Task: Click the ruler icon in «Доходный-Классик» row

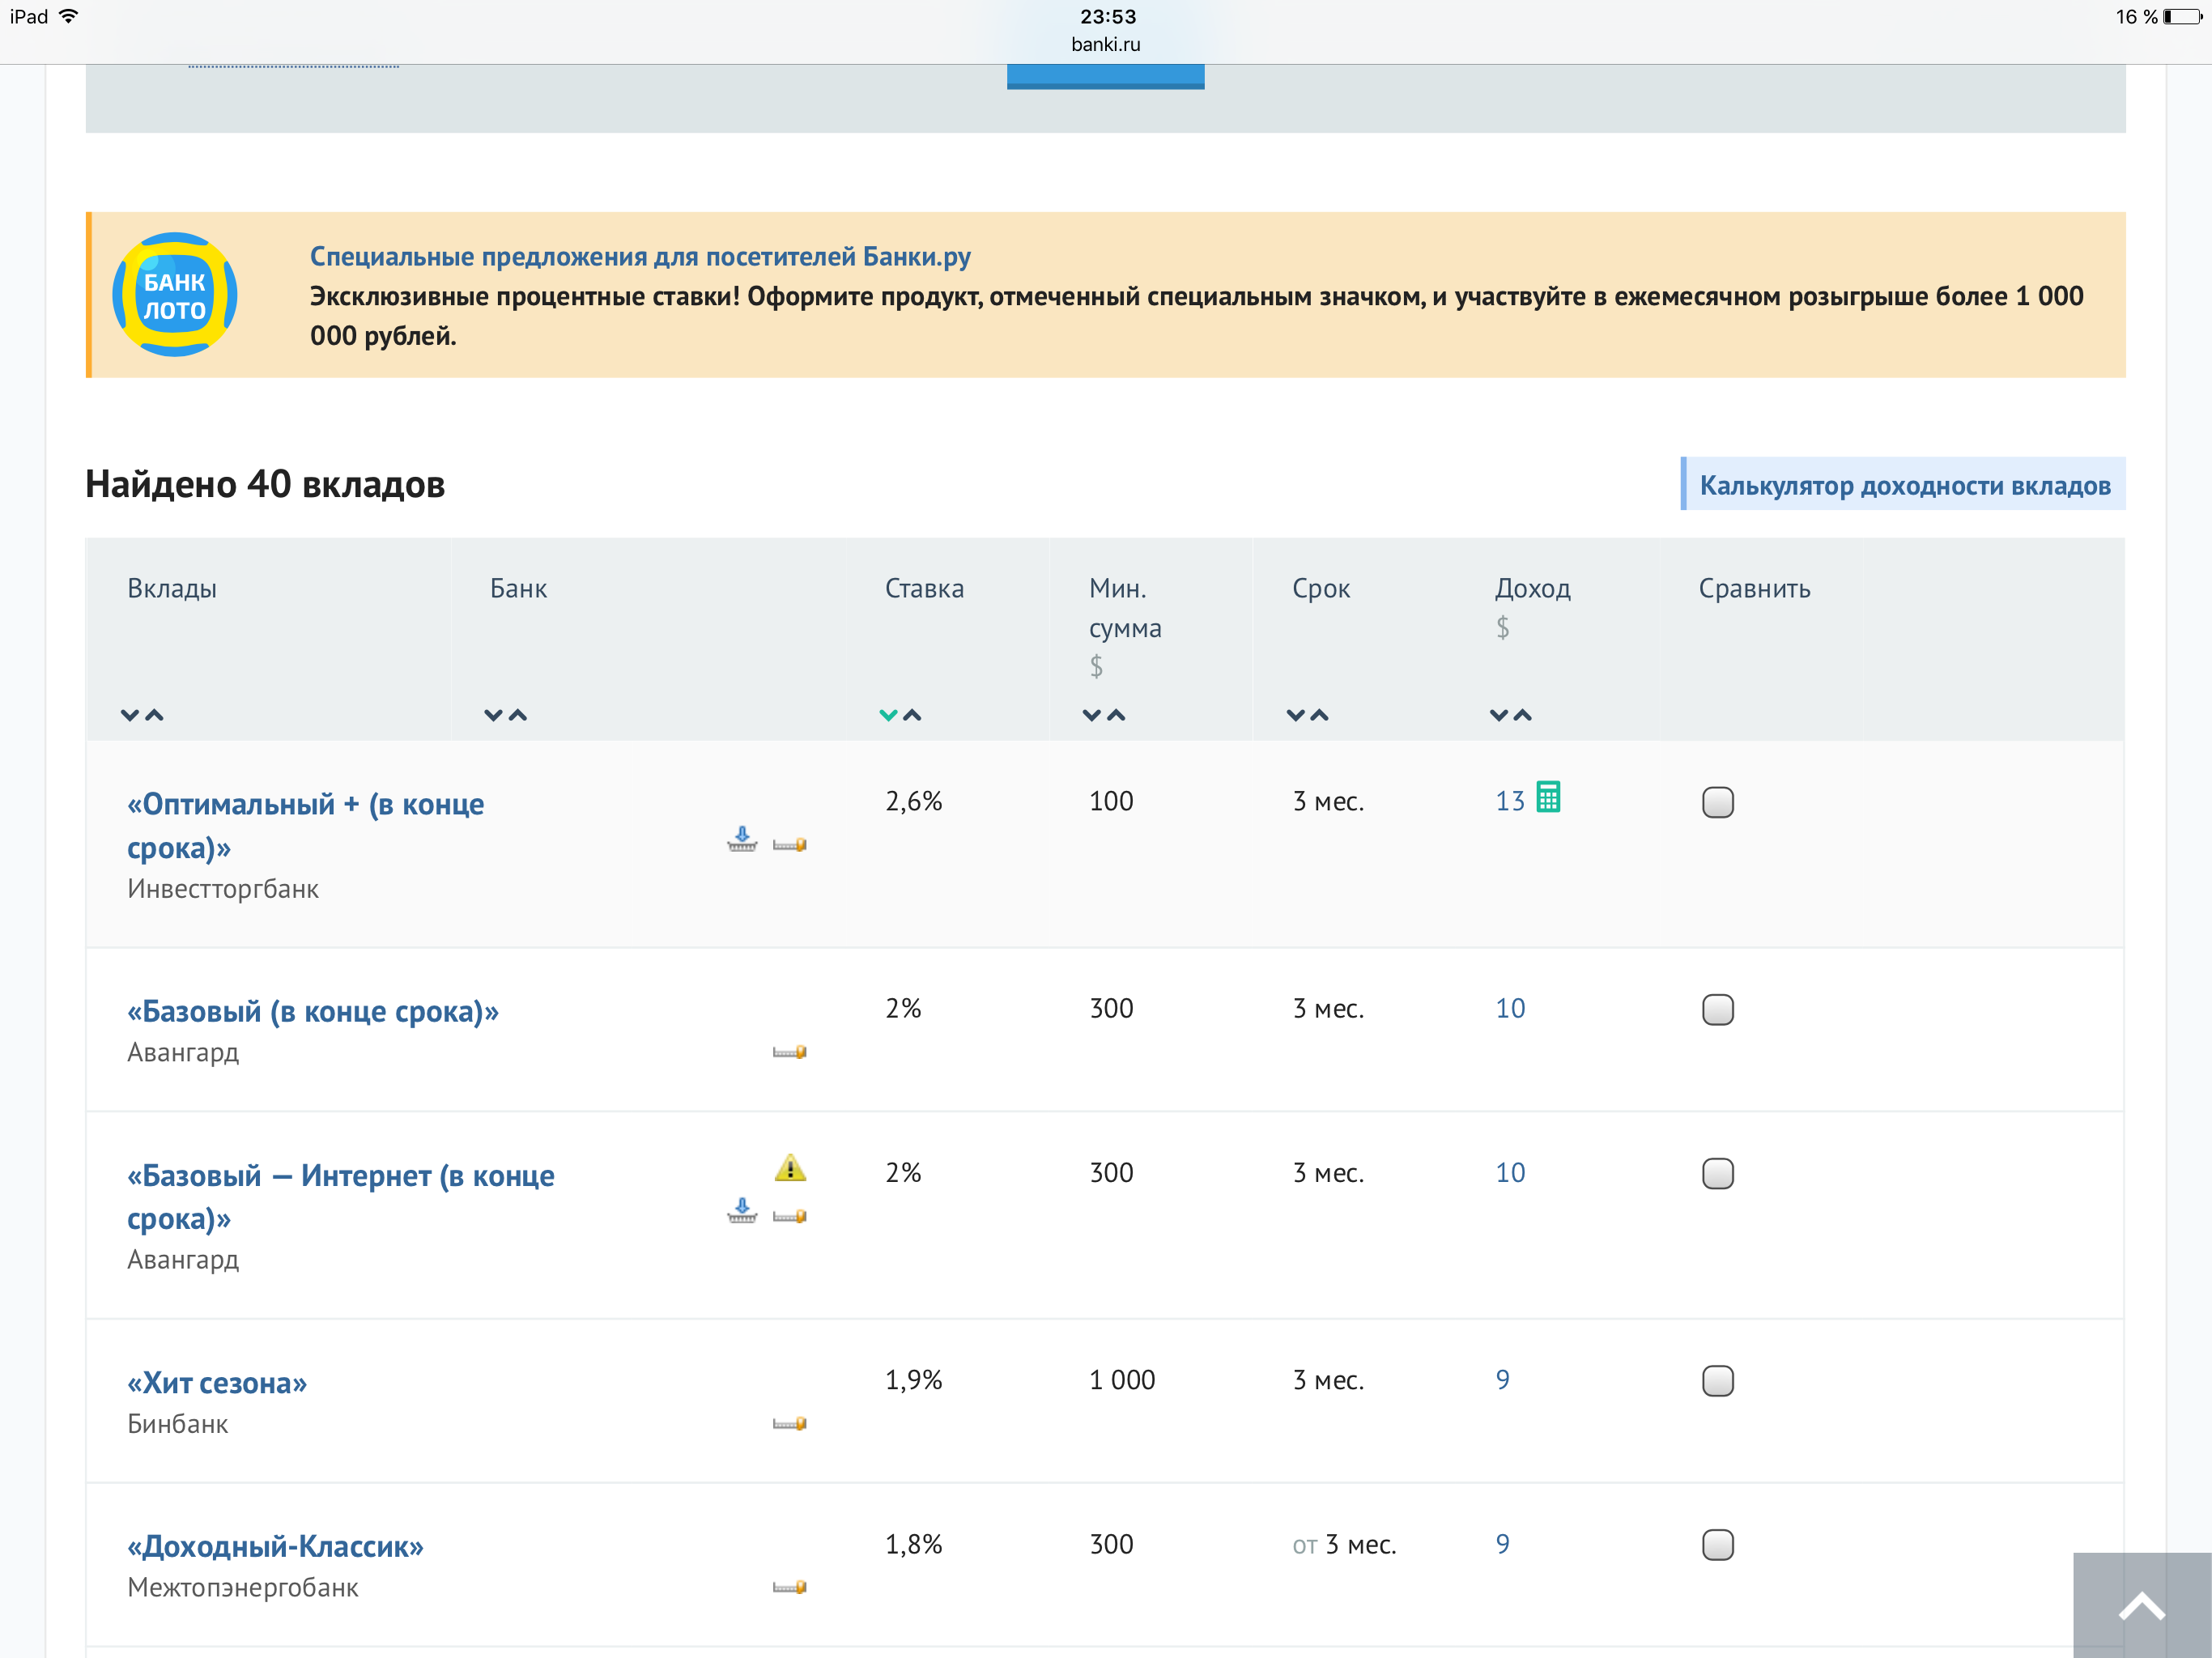Action: pyautogui.click(x=790, y=1588)
